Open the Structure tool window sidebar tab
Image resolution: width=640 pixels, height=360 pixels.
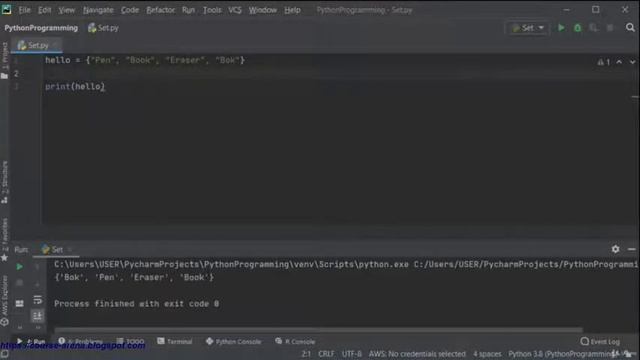coord(5,182)
